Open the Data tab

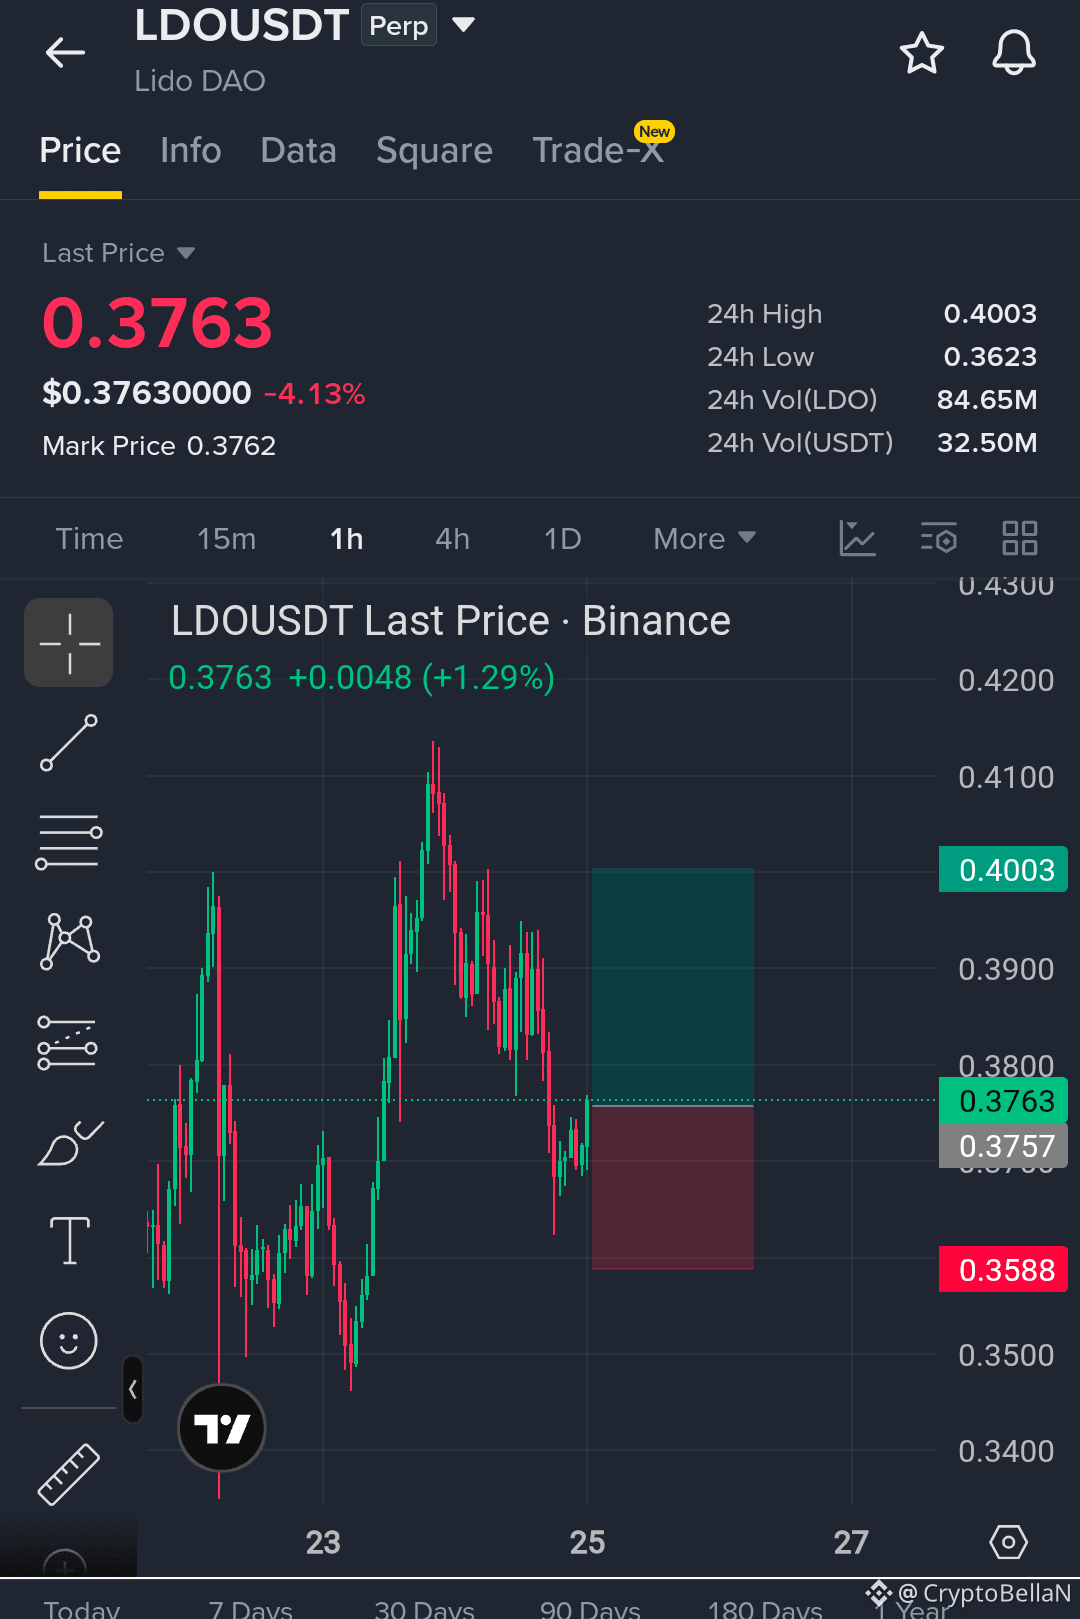pyautogui.click(x=298, y=150)
